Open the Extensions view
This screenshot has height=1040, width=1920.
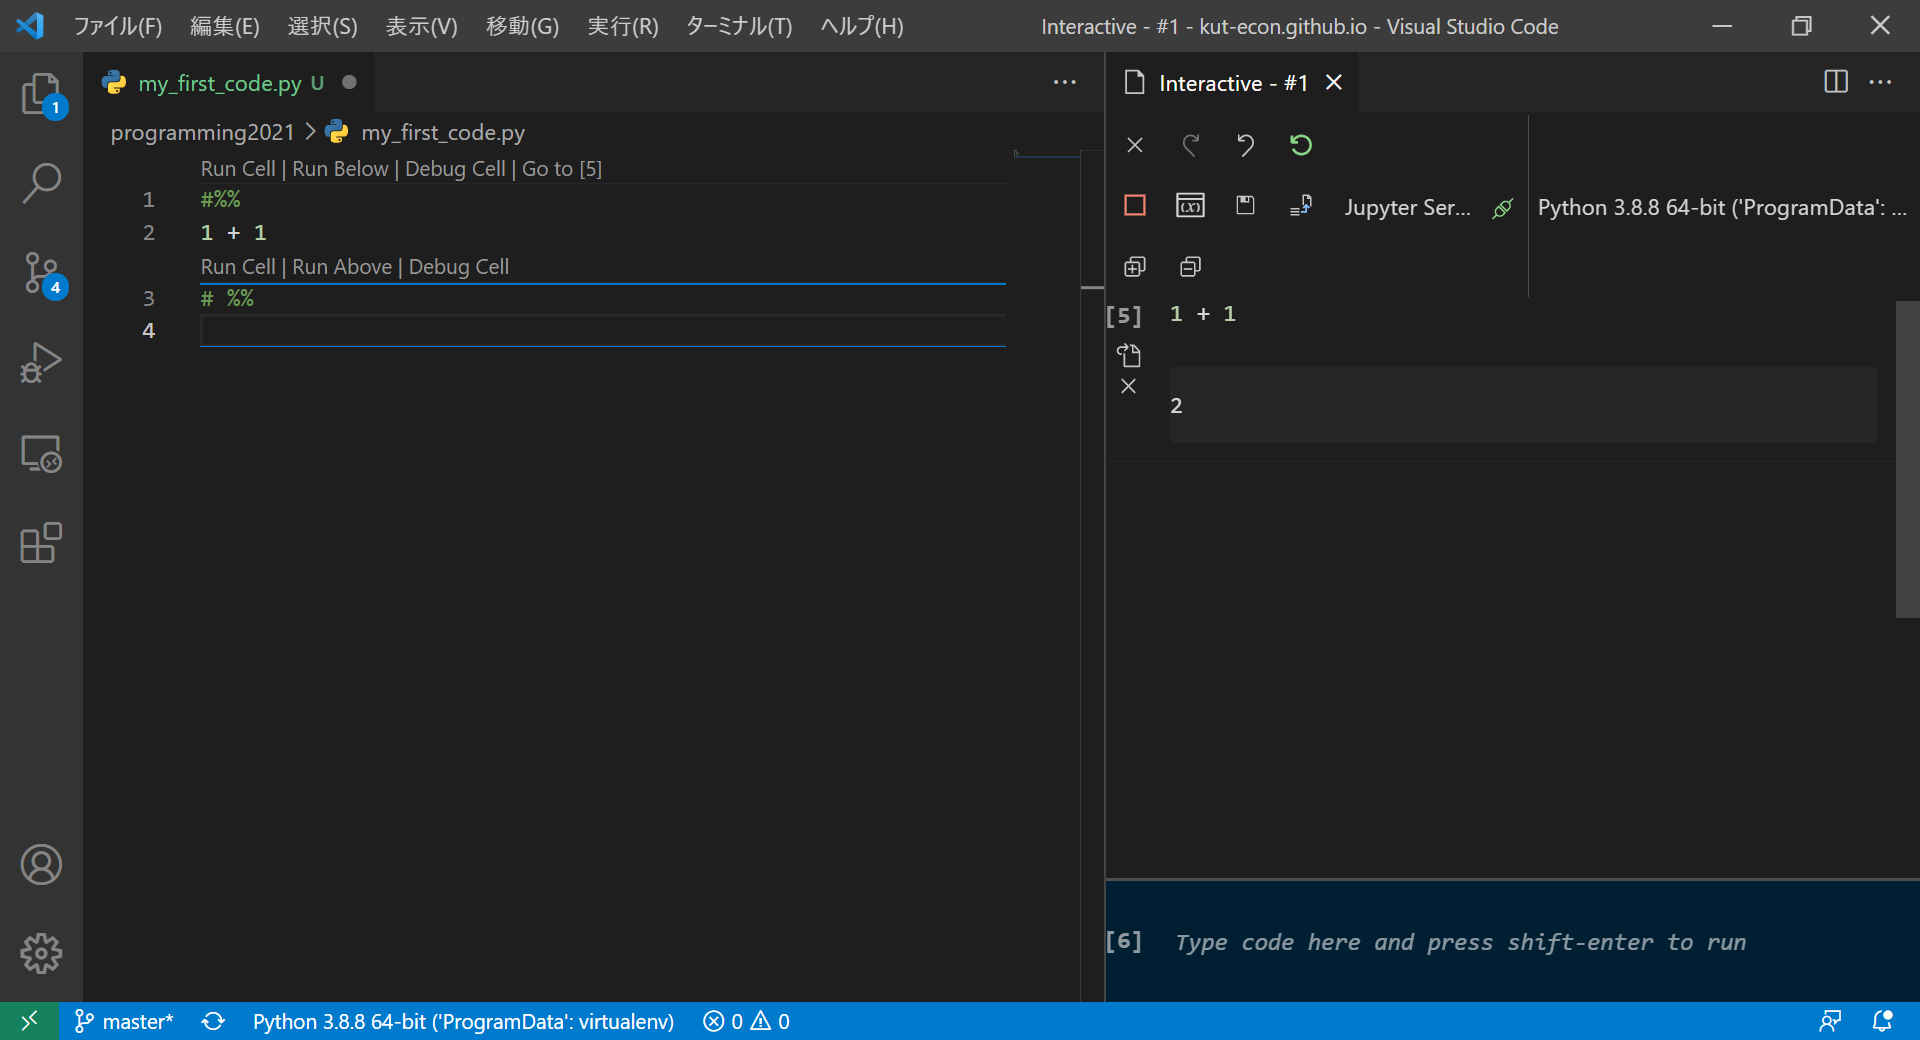[x=41, y=543]
